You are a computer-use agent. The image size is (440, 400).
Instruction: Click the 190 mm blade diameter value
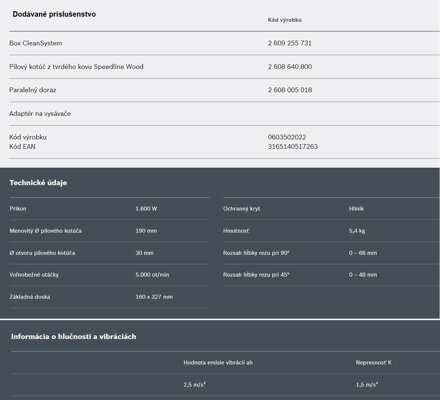click(146, 231)
